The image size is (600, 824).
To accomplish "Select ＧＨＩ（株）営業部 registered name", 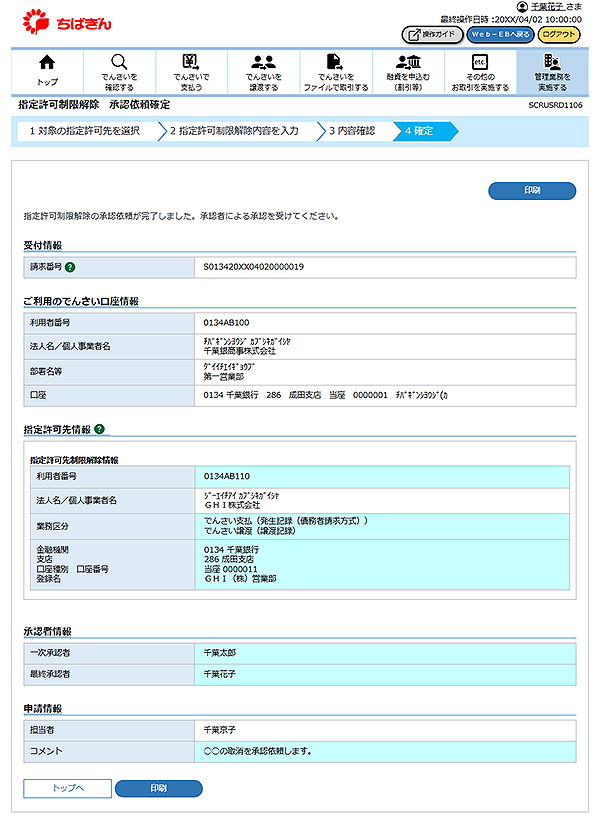I will point(240,579).
